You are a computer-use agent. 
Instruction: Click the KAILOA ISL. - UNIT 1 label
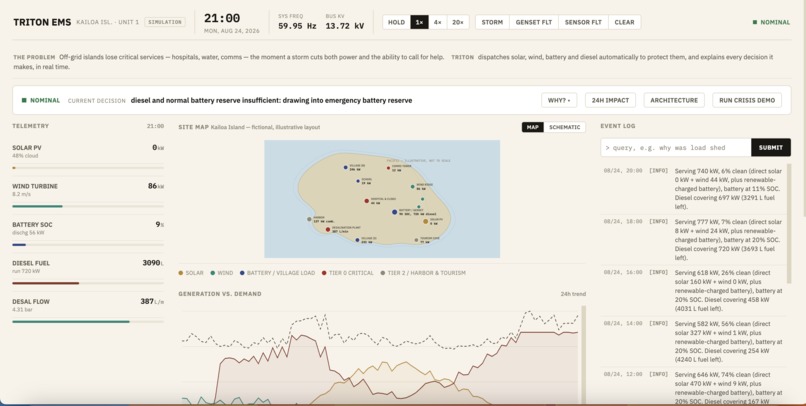(107, 22)
